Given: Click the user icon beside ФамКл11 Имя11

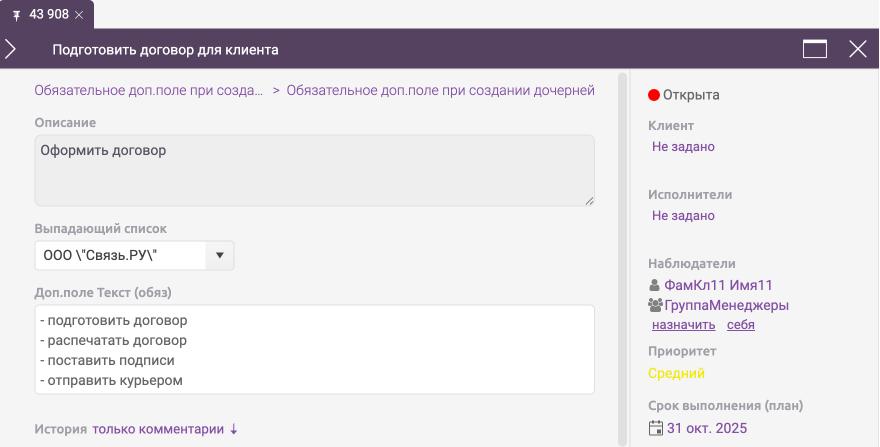Looking at the screenshot, I should [x=655, y=286].
